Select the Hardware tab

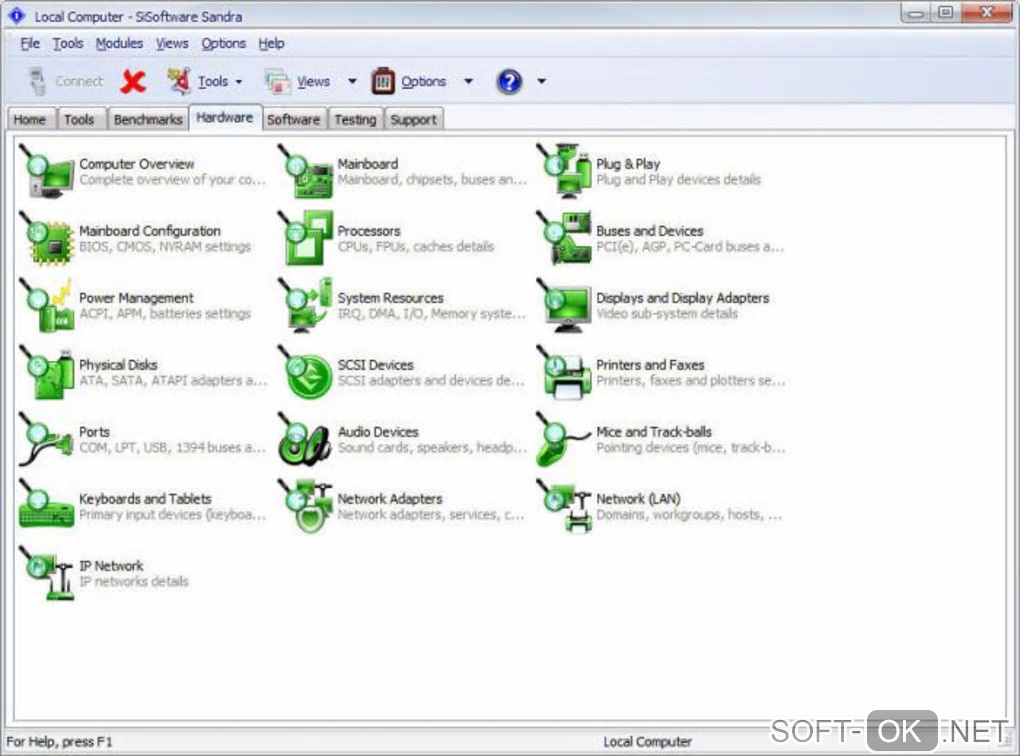pos(225,118)
